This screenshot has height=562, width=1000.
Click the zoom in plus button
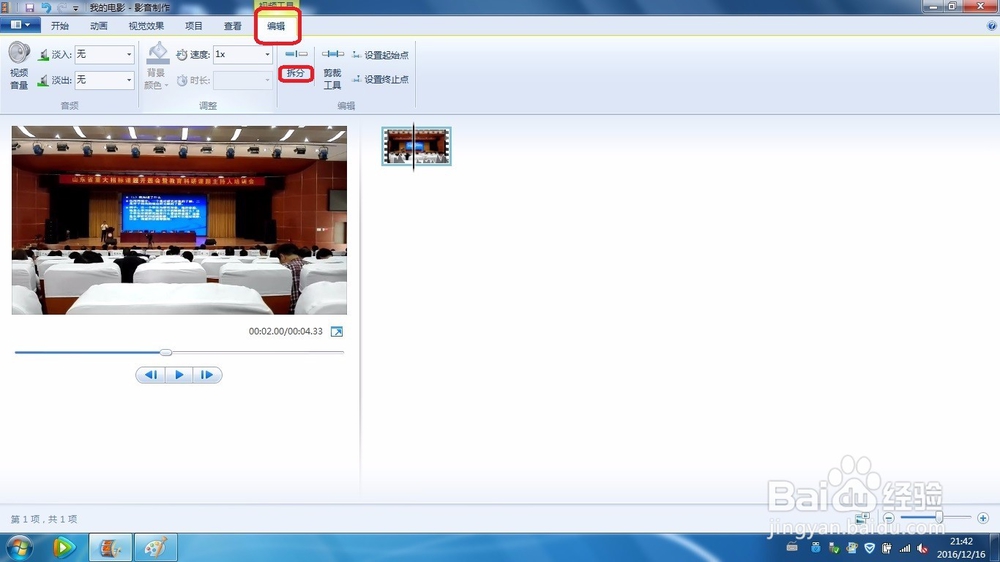pos(983,518)
